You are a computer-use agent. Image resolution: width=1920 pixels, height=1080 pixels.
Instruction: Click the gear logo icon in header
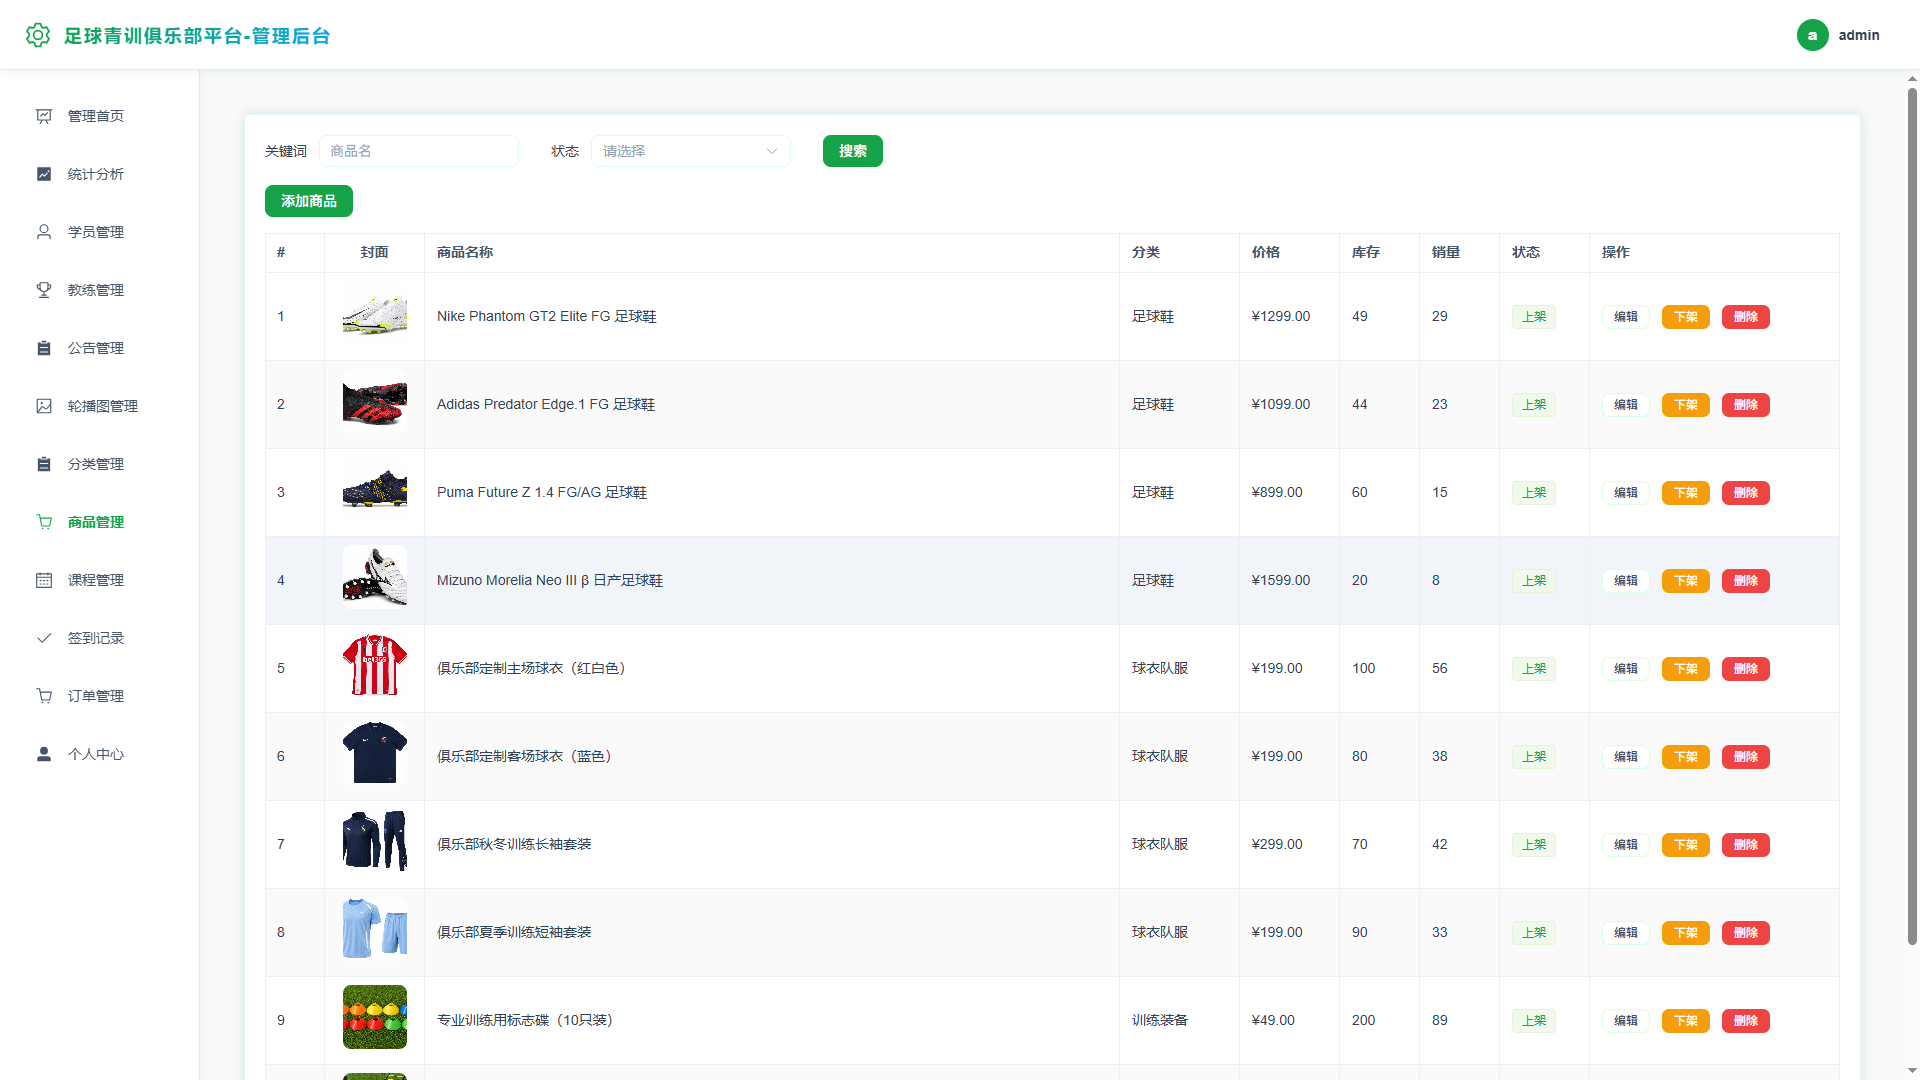click(38, 35)
